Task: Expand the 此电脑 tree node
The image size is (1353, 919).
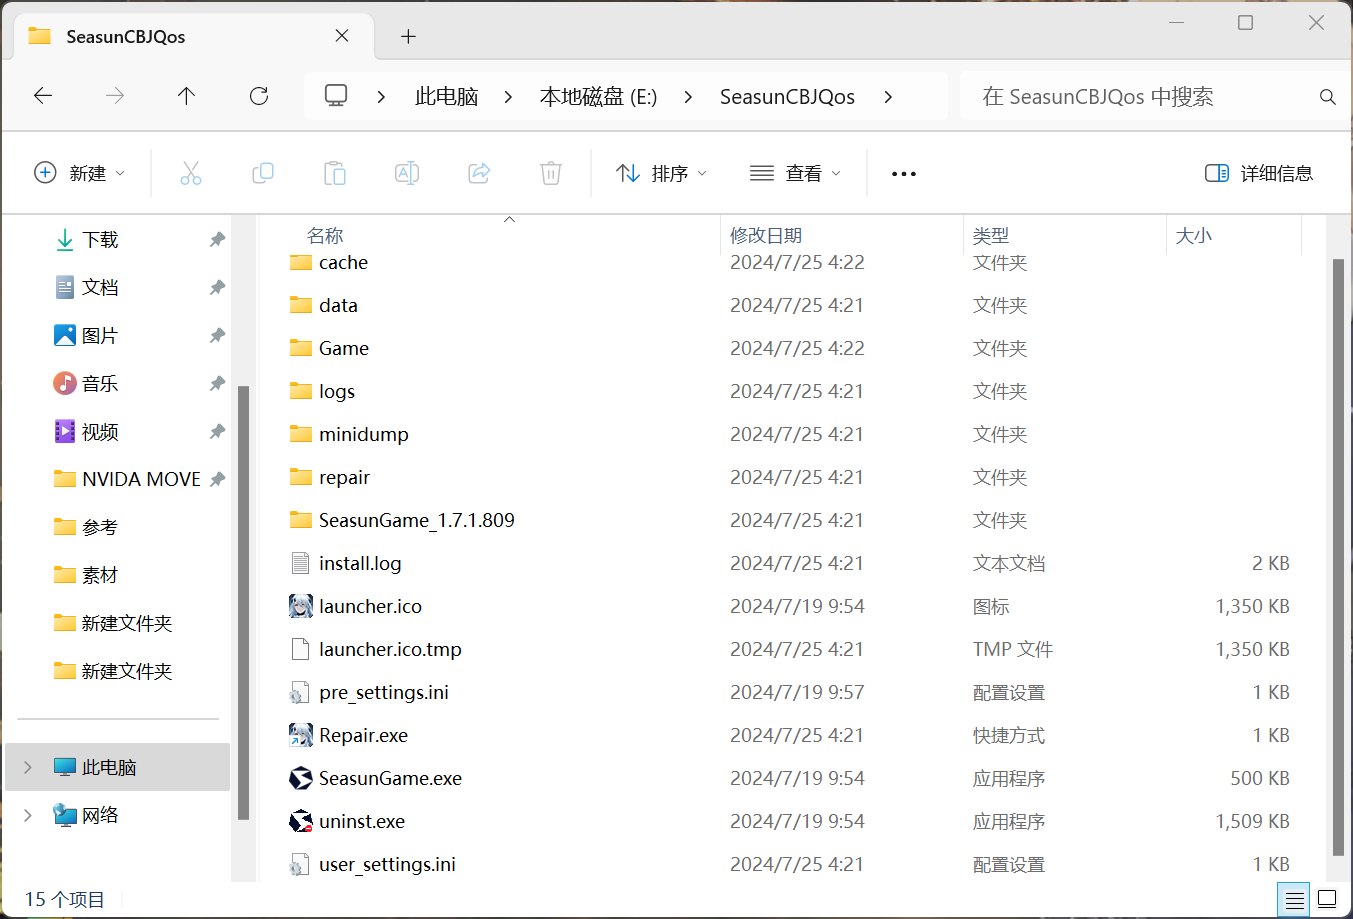Action: (28, 767)
